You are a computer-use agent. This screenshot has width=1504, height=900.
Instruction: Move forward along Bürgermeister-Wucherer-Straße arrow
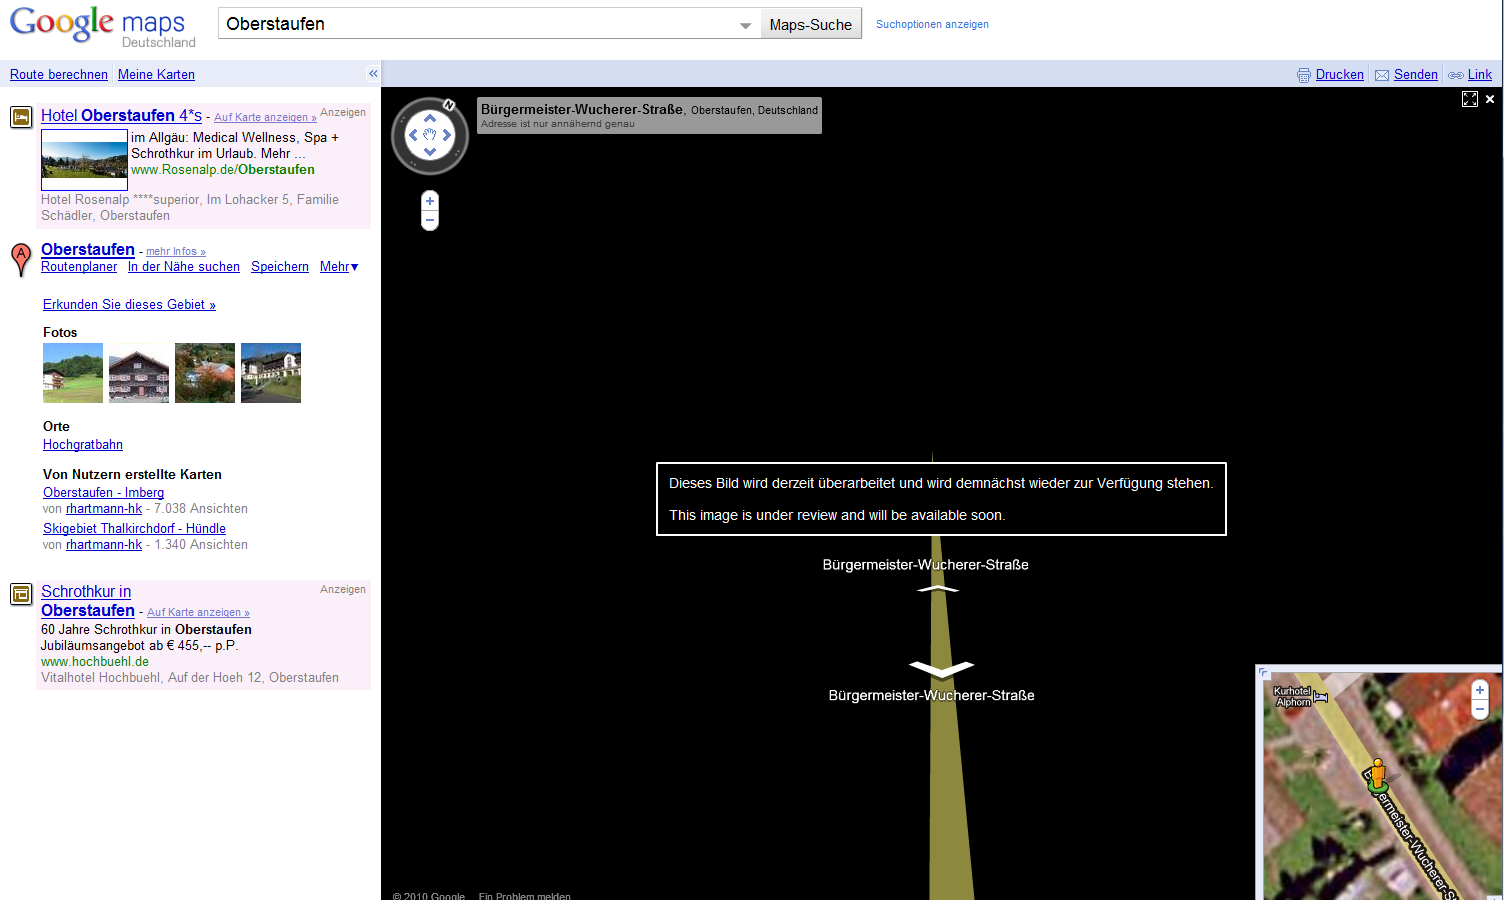tap(938, 589)
